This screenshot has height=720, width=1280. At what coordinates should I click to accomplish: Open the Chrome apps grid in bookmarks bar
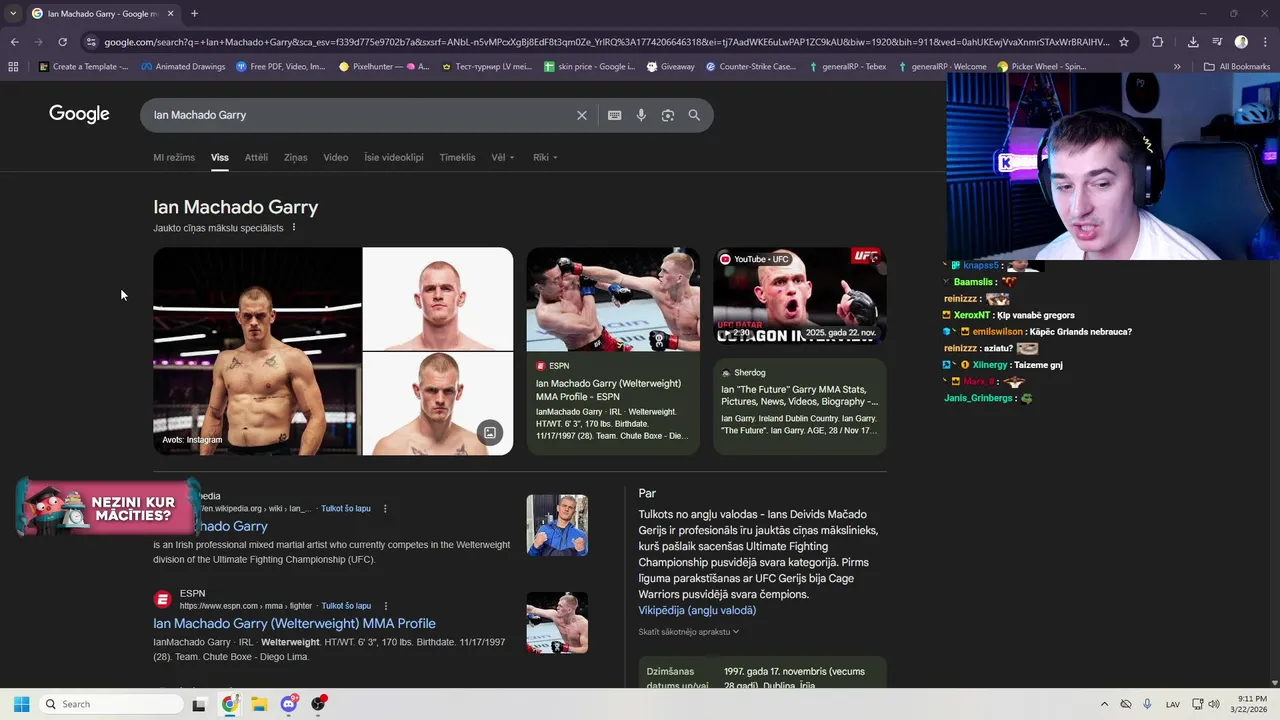tap(13, 67)
